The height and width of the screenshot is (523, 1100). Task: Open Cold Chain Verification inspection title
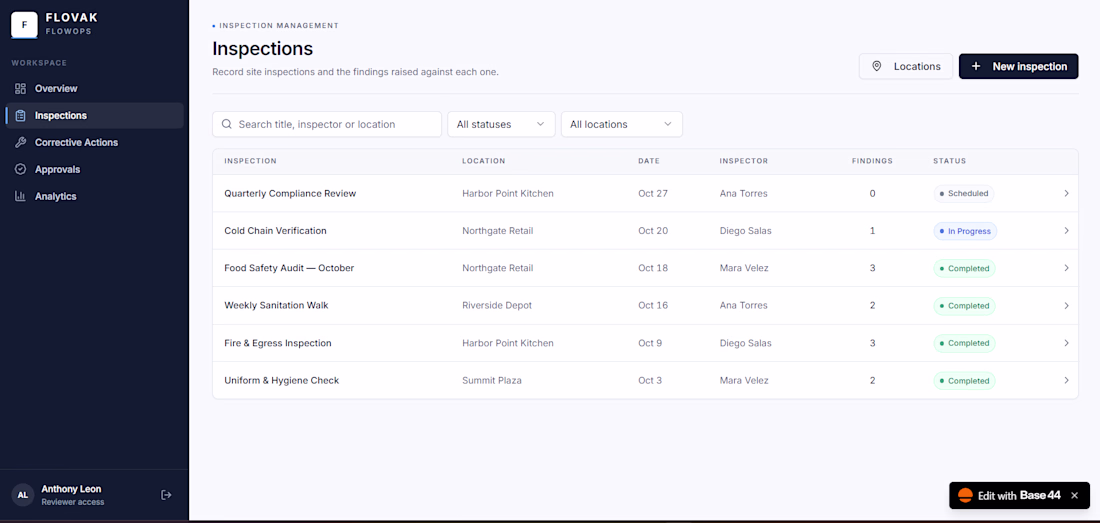pyautogui.click(x=275, y=231)
